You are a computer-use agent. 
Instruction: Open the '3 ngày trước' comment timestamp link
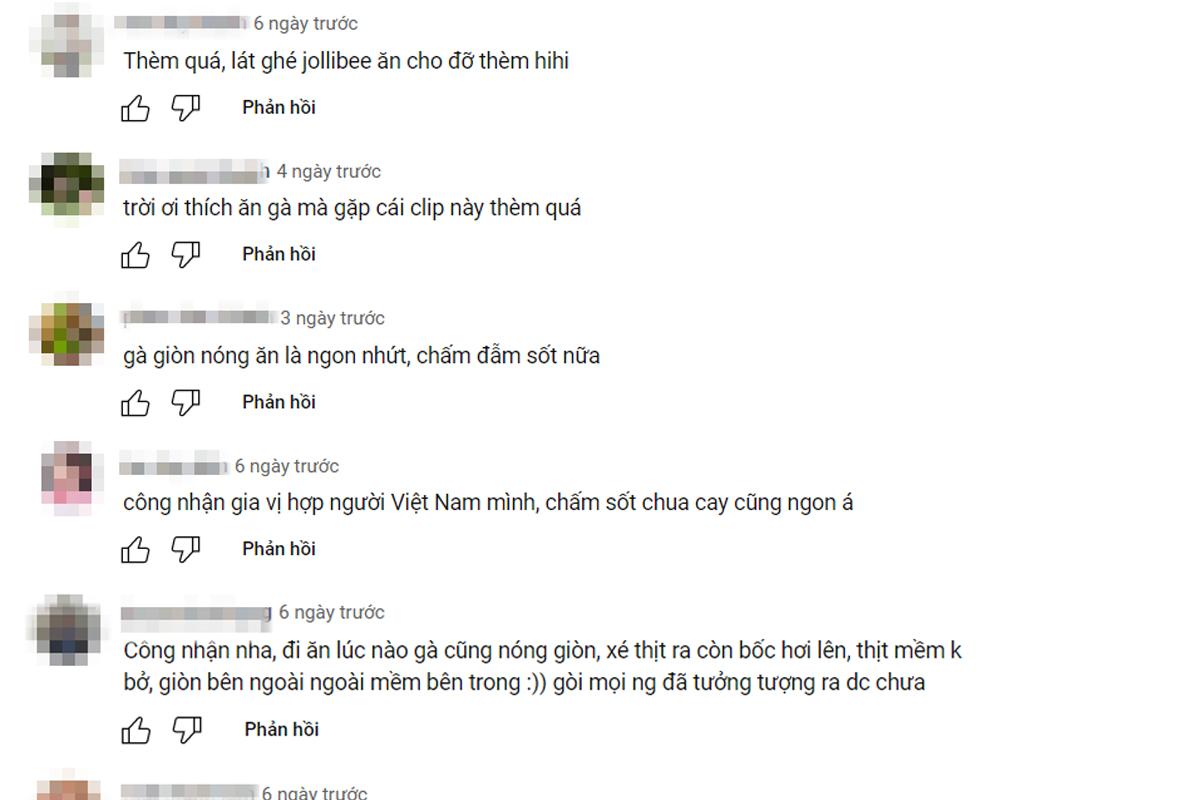point(333,318)
